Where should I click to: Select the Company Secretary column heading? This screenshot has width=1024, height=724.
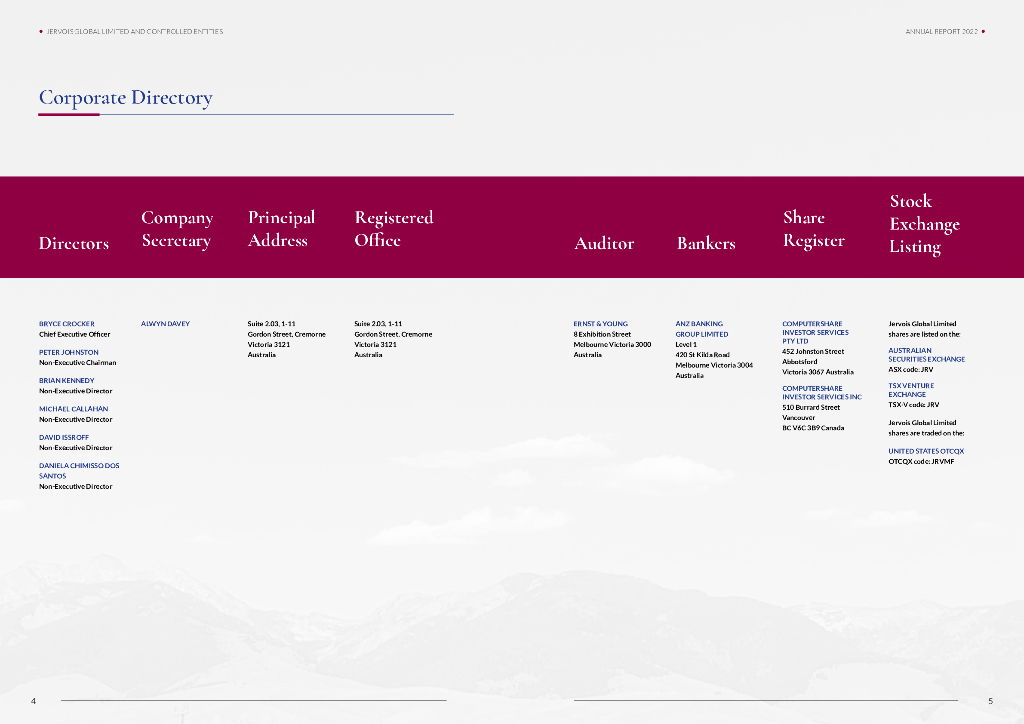click(177, 229)
